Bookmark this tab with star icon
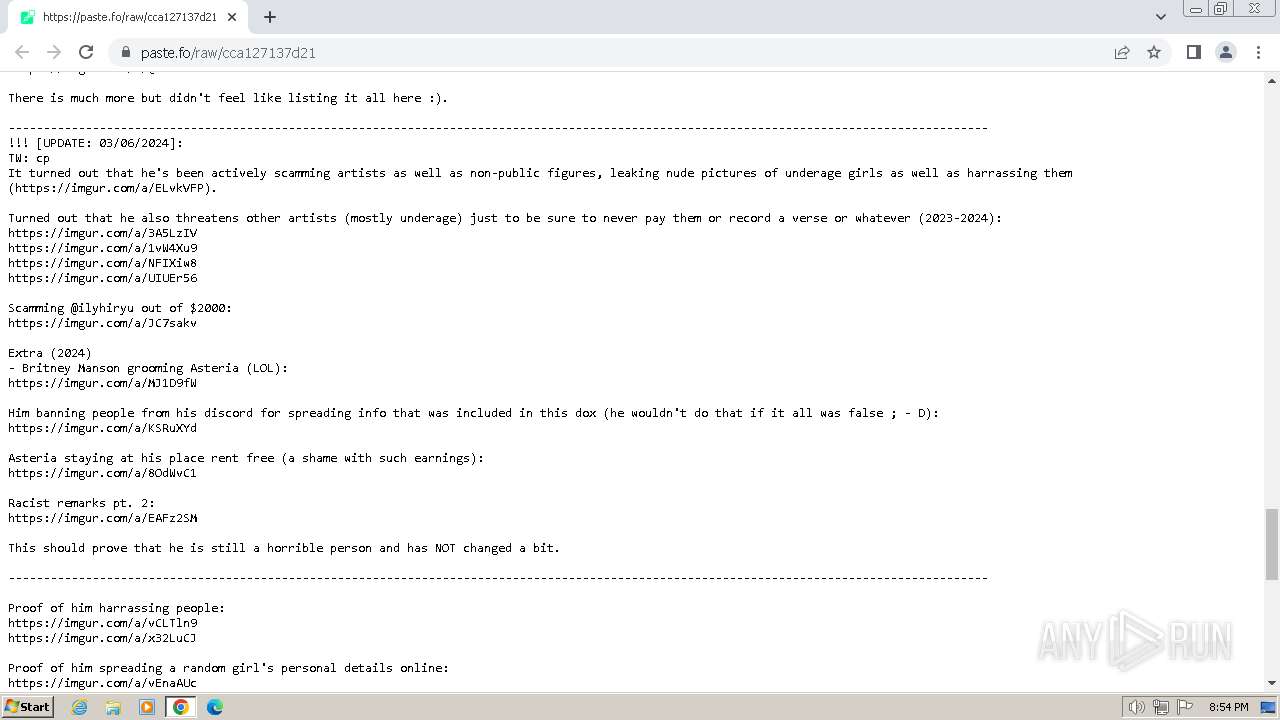 click(1154, 52)
